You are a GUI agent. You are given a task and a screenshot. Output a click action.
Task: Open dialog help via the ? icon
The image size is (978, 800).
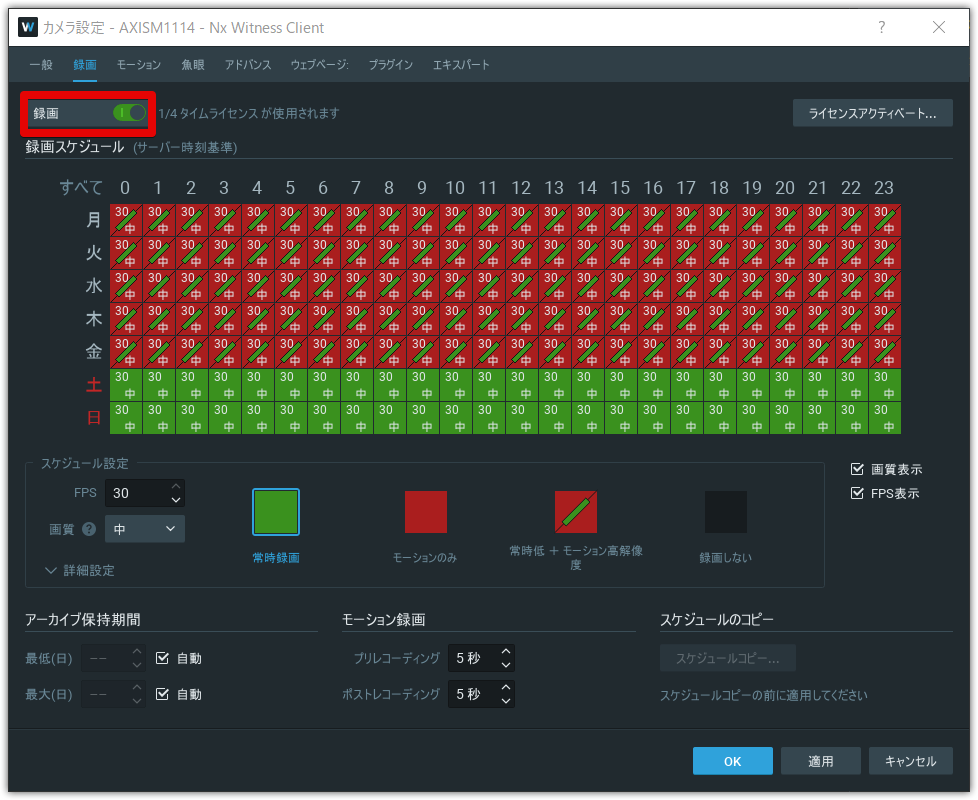pyautogui.click(x=881, y=28)
